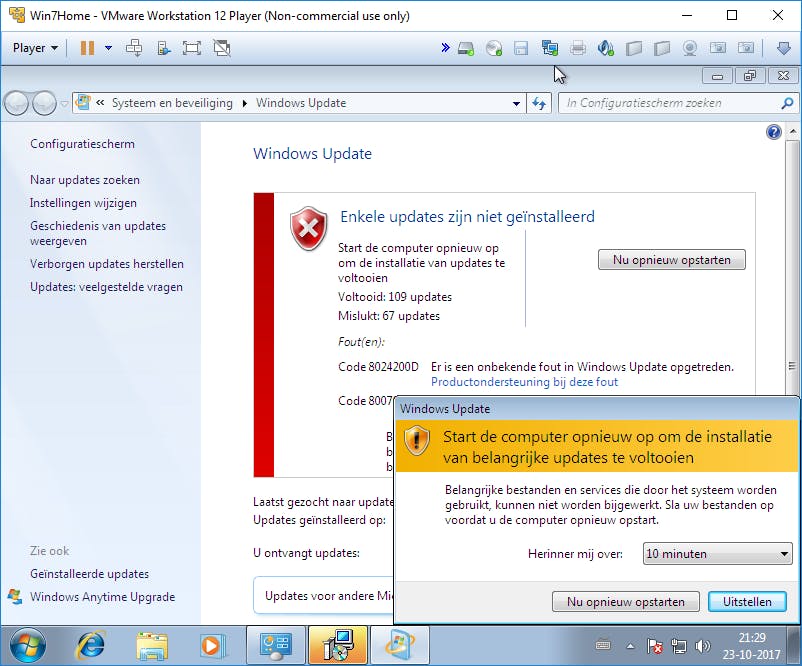The height and width of the screenshot is (666, 802).
Task: Click the sound card device icon
Action: click(606, 49)
